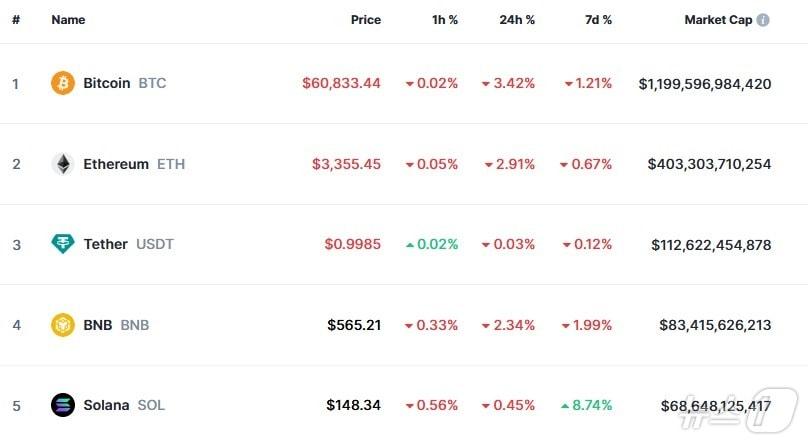
Task: Click Bitcoin's market cap value
Action: pos(704,84)
